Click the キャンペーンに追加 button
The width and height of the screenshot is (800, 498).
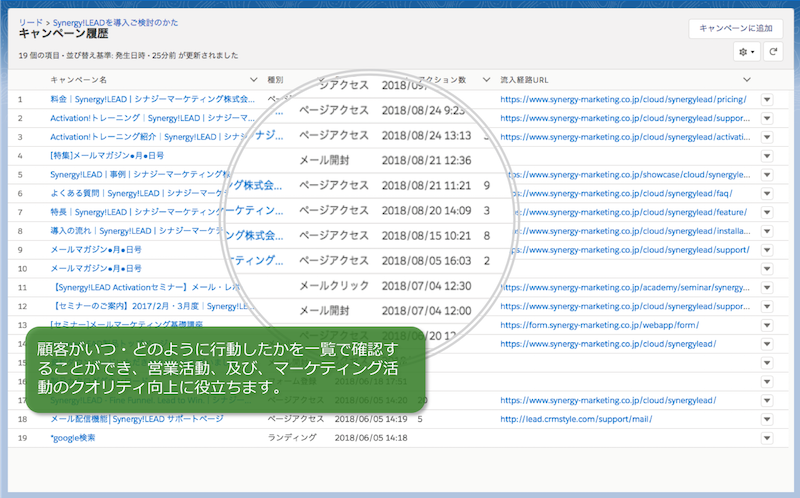click(735, 29)
